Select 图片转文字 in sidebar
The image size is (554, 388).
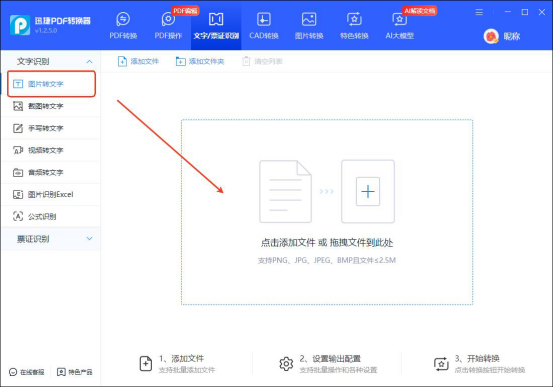tap(52, 84)
